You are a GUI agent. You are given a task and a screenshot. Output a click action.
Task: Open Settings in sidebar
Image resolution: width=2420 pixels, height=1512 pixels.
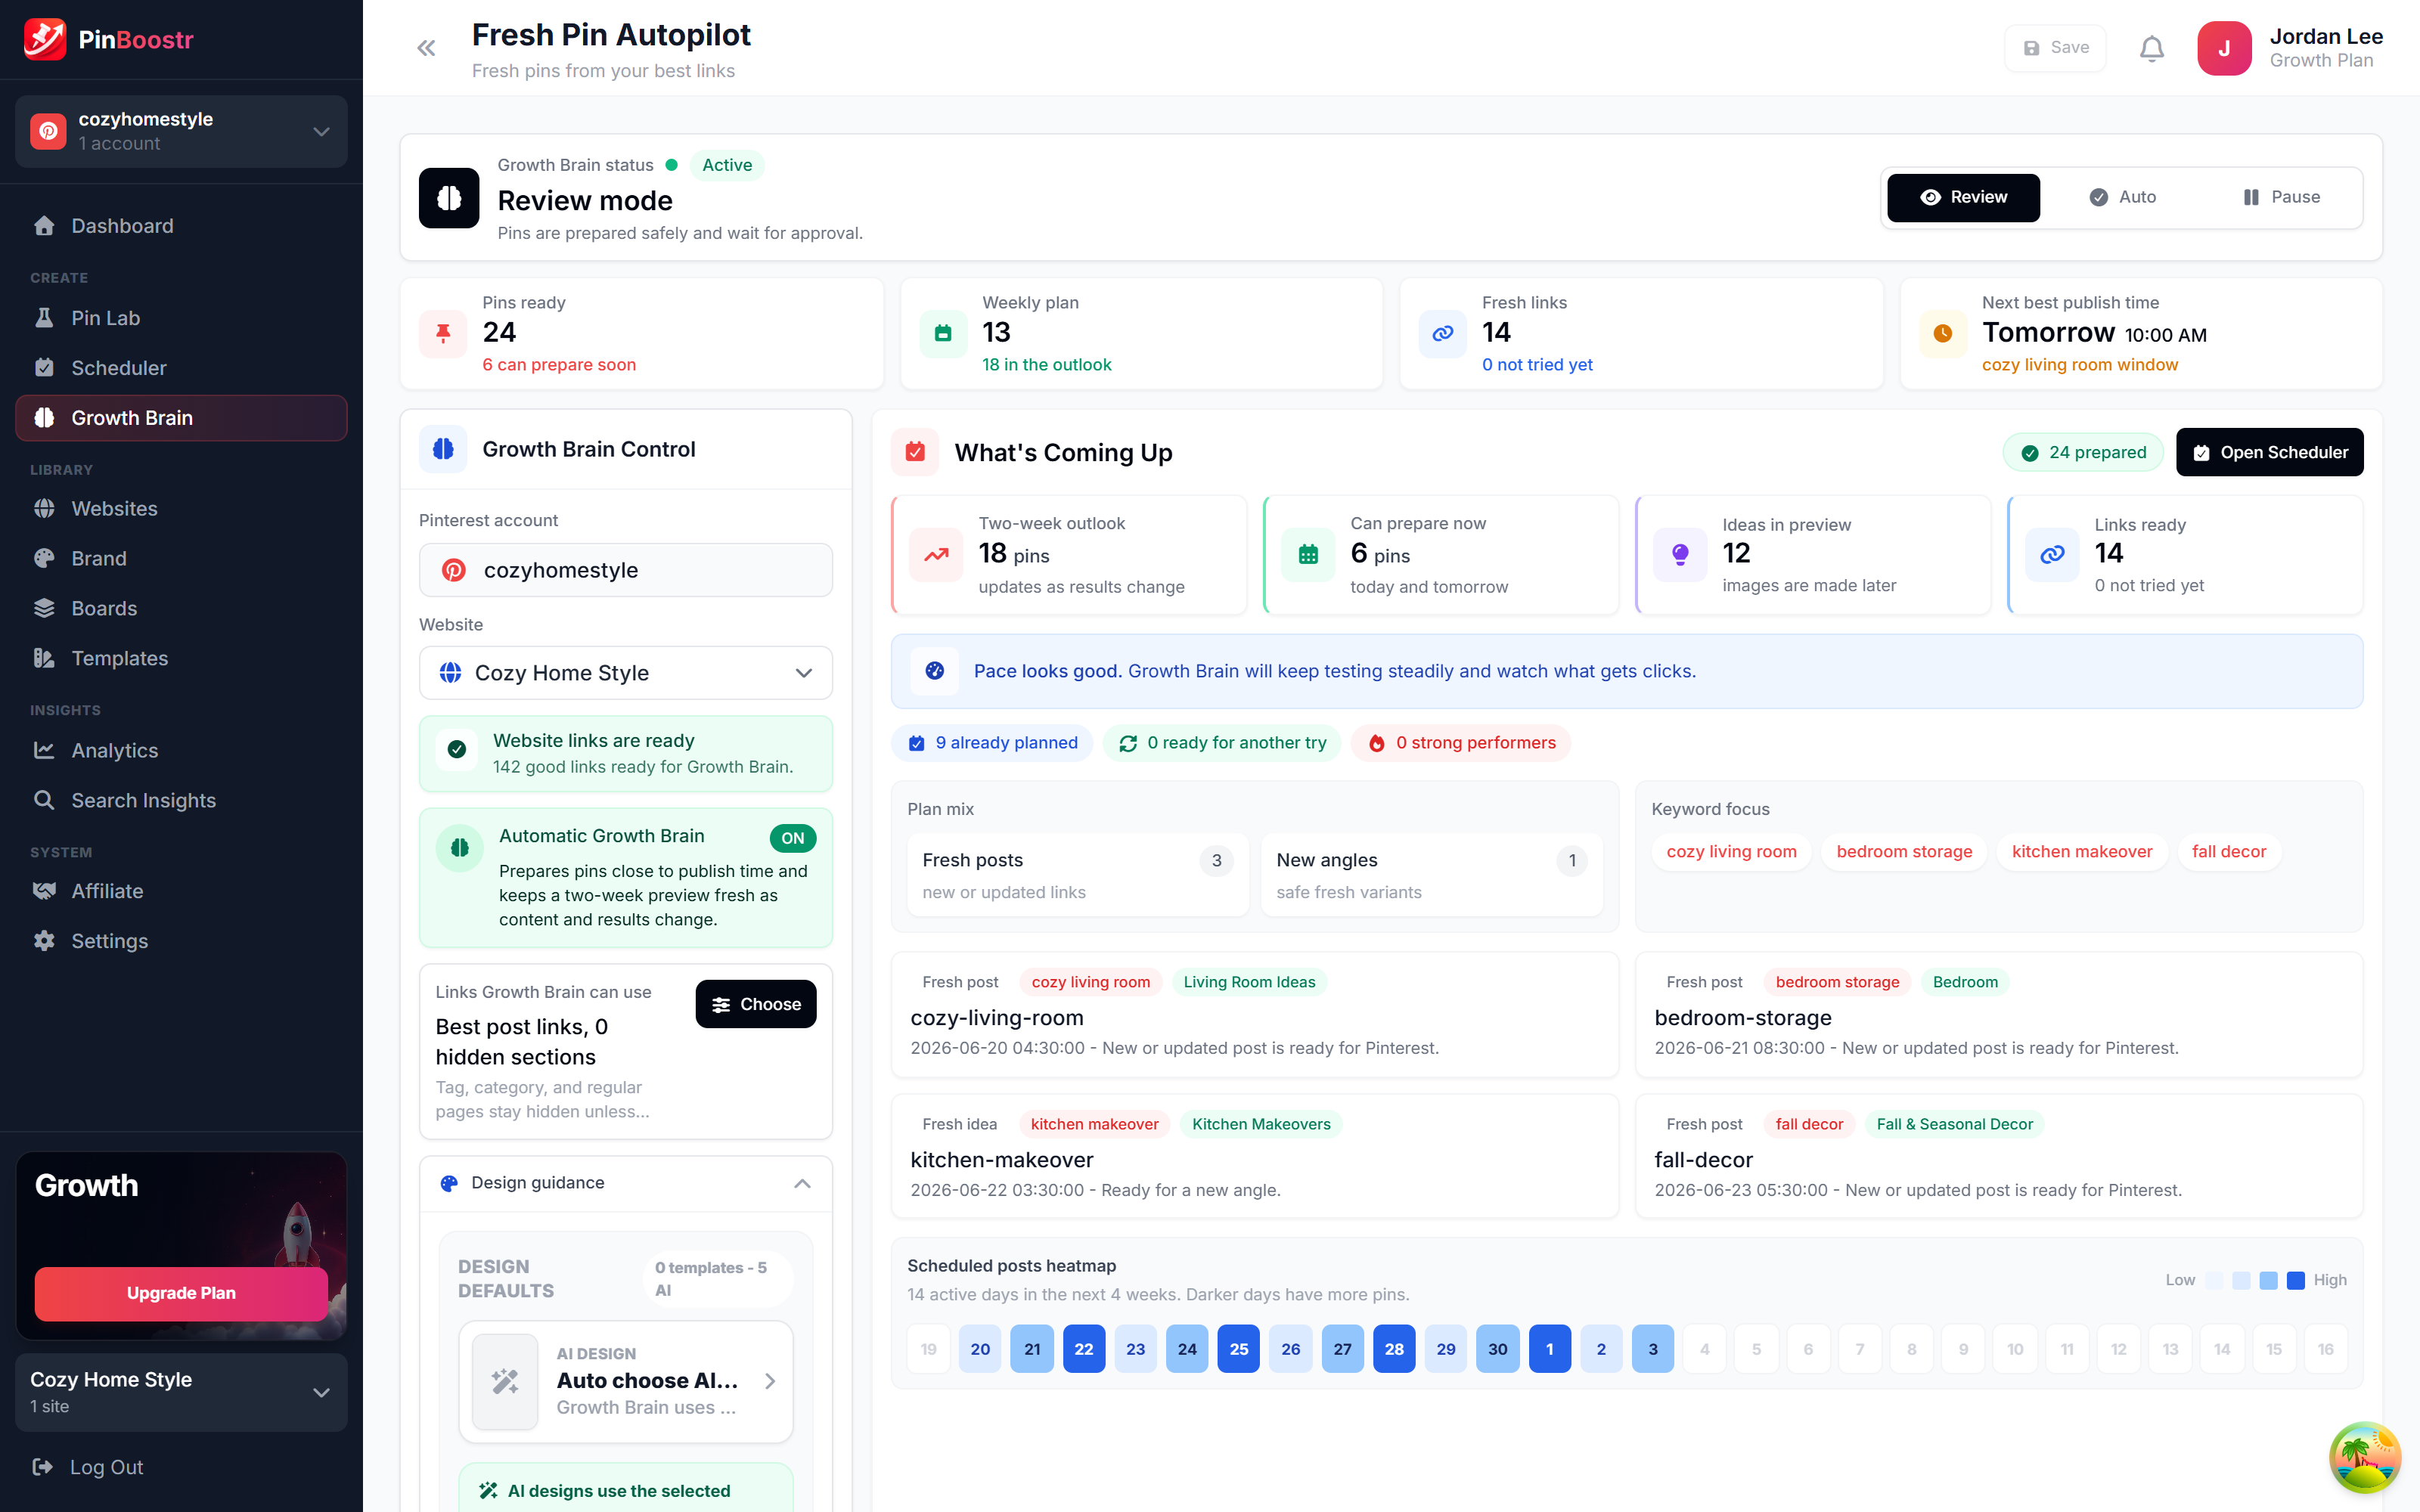coord(181,941)
